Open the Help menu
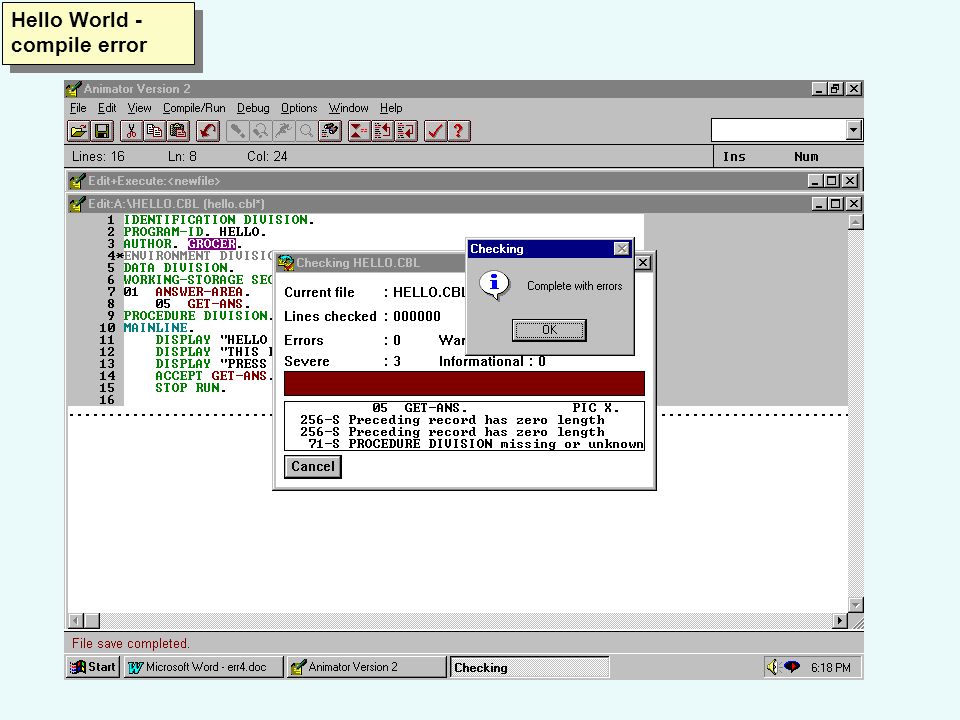 [x=391, y=108]
